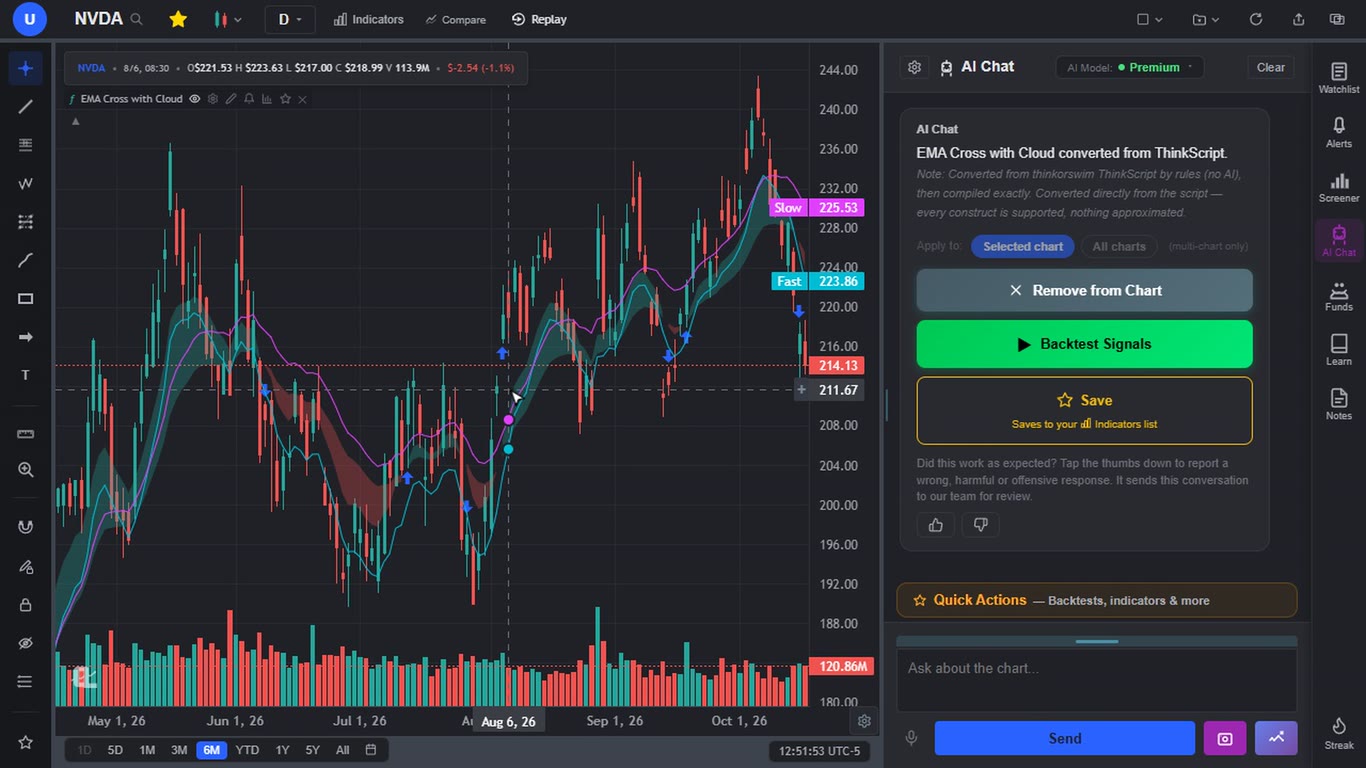The image size is (1366, 768).
Task: Open chart type candlestick dropdown
Action: click(x=228, y=19)
